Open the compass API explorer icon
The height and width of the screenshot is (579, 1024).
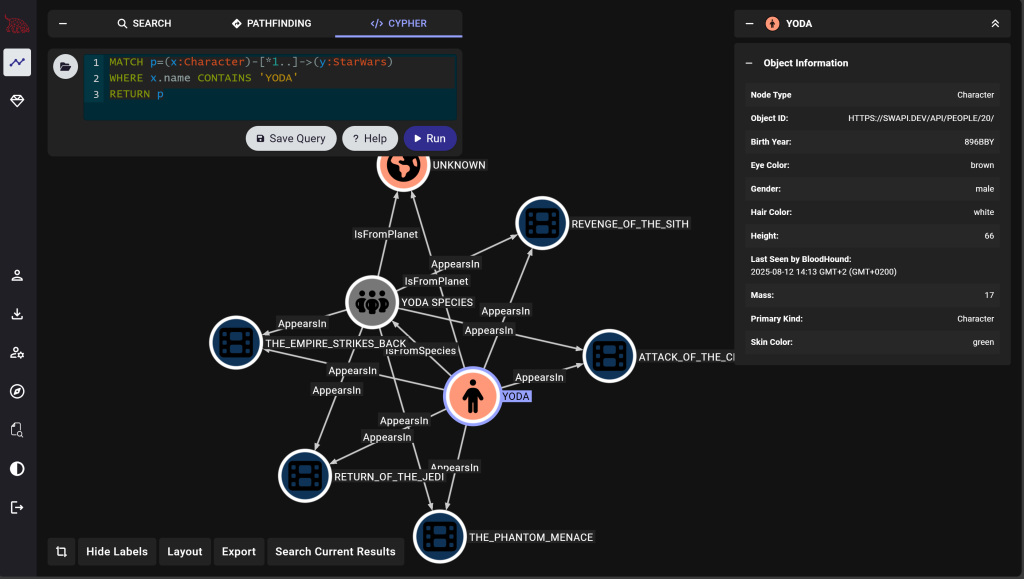click(17, 391)
